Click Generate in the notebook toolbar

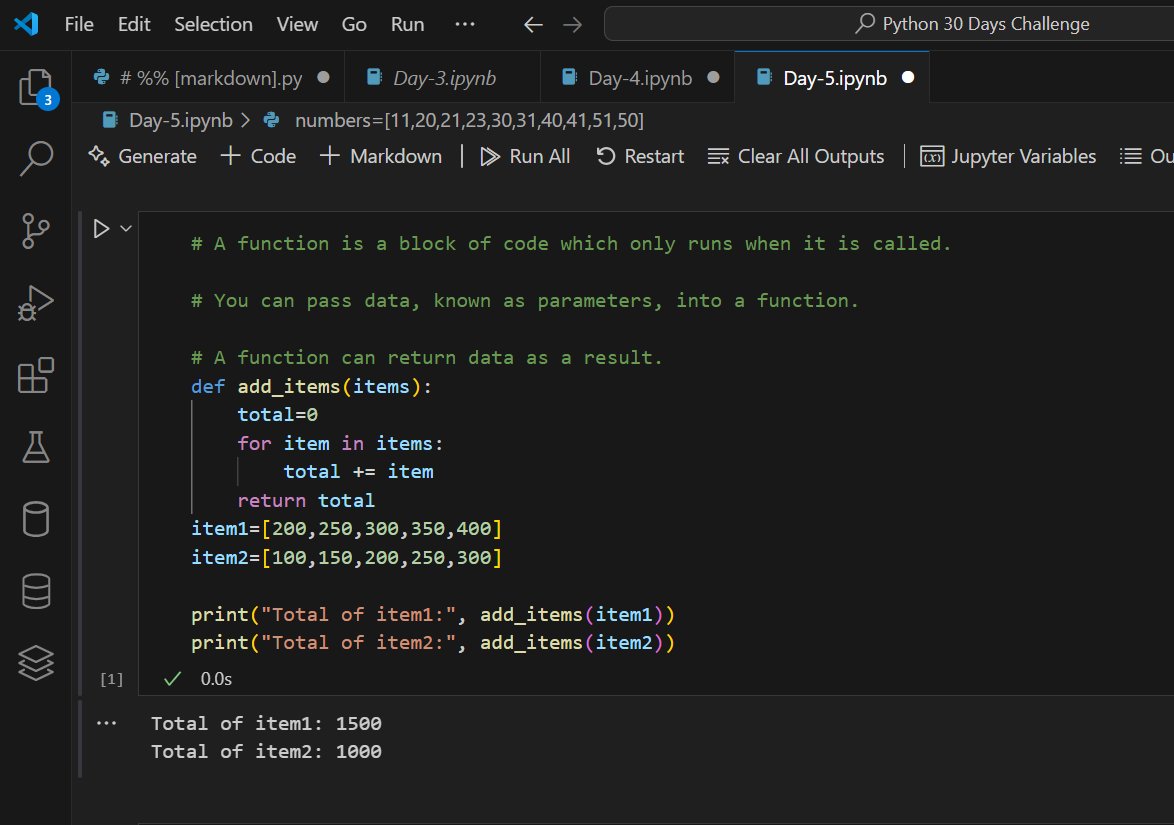click(142, 156)
